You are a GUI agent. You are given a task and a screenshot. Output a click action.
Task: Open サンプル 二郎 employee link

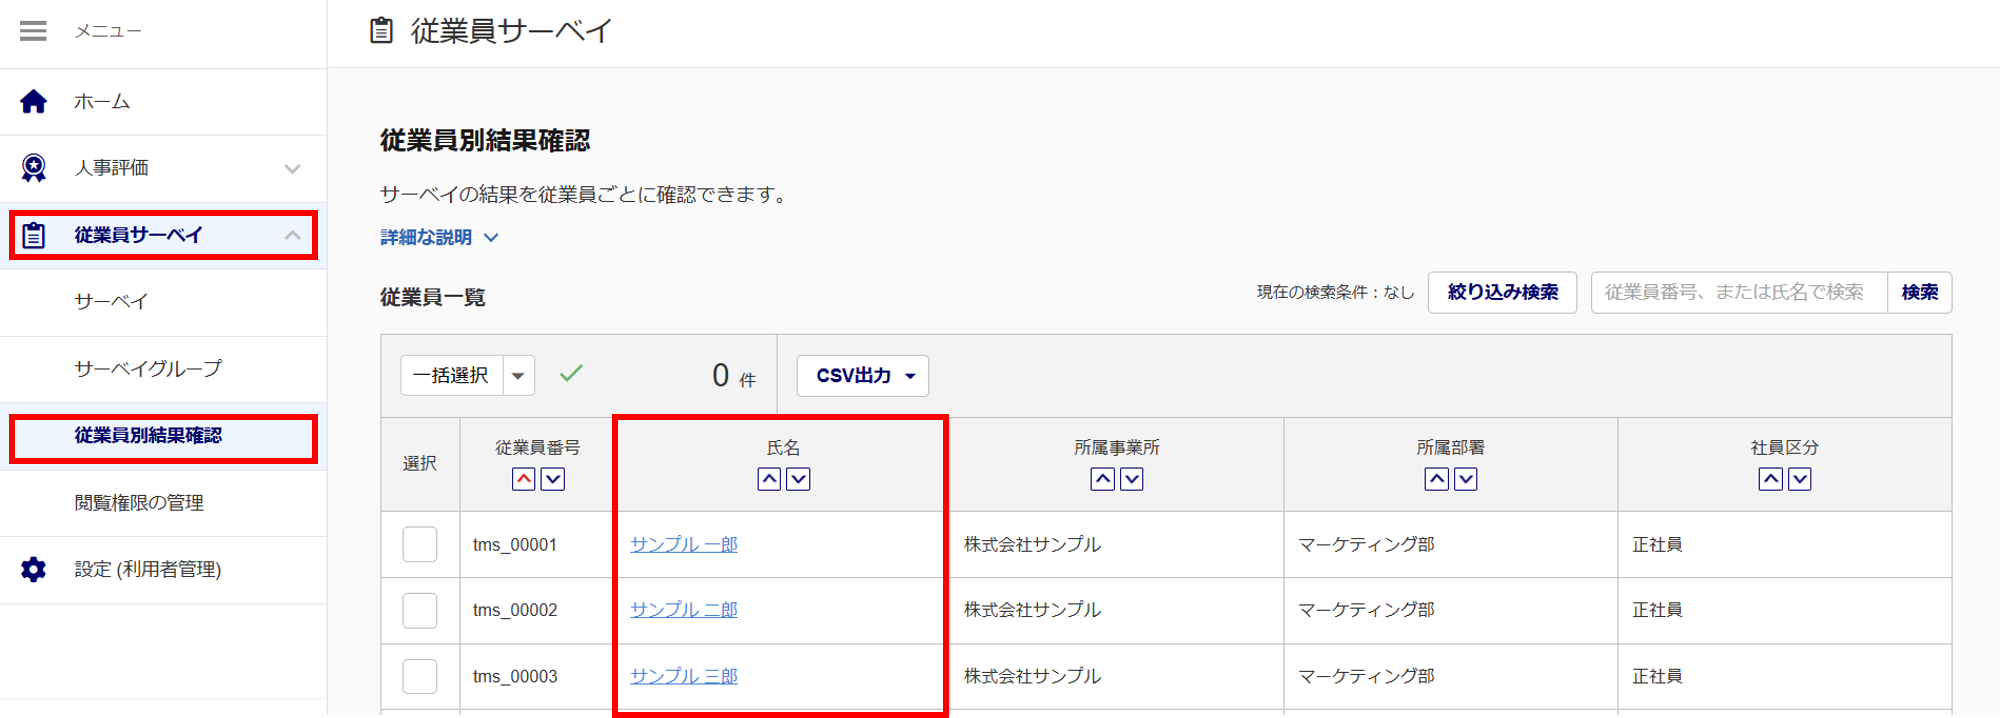(x=684, y=610)
